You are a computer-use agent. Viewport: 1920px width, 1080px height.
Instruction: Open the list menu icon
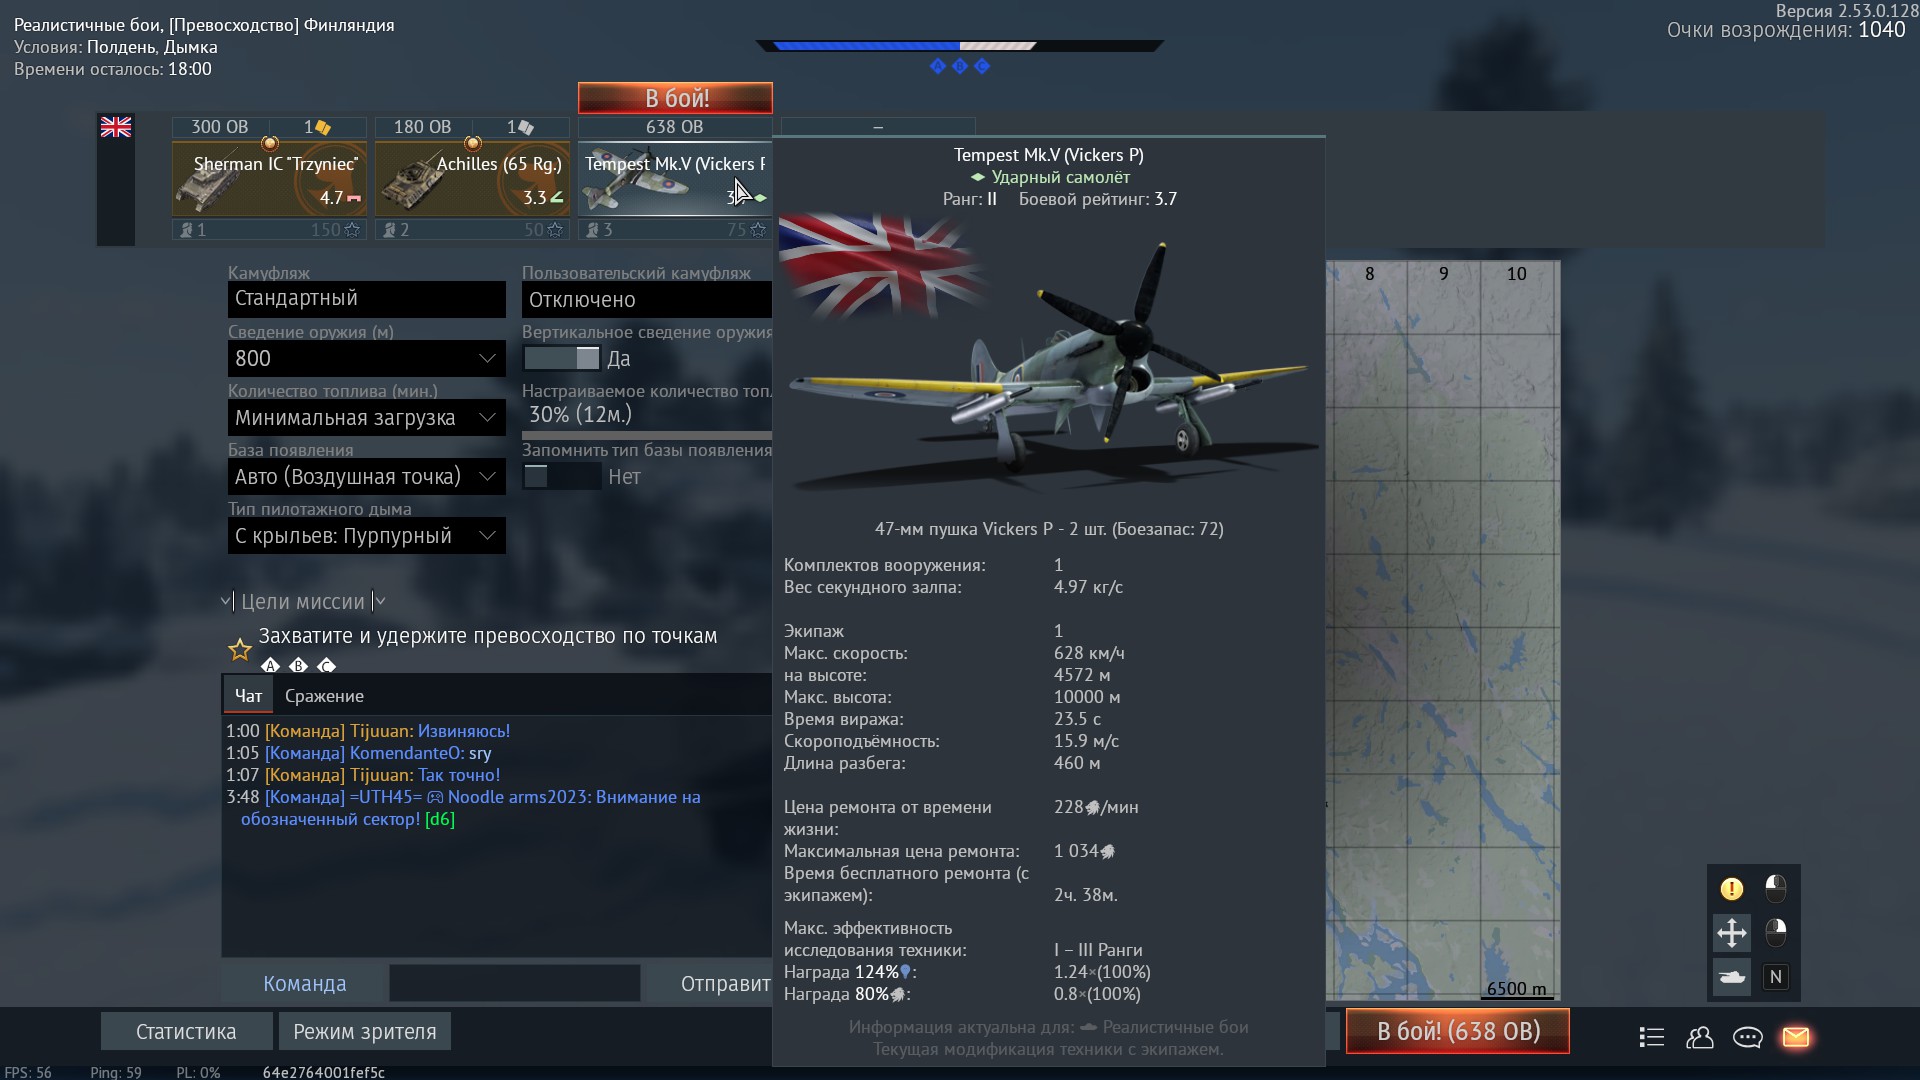[1651, 1037]
